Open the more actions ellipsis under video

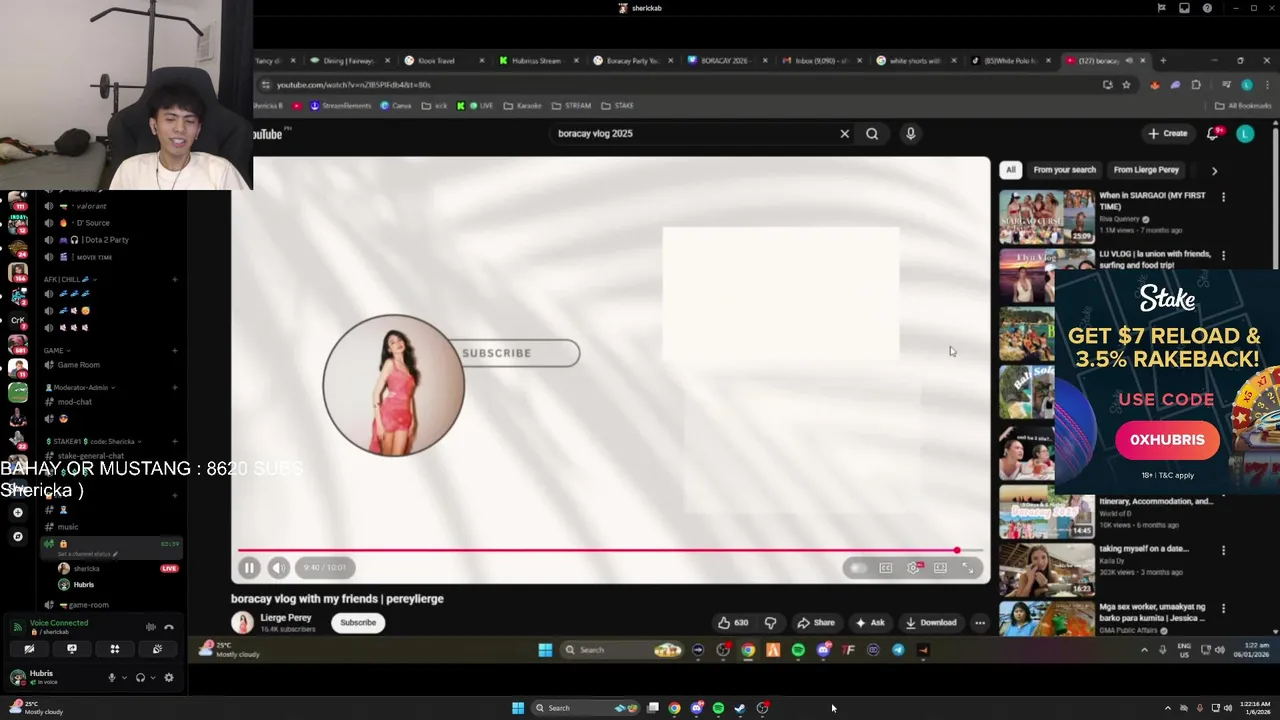(x=980, y=622)
